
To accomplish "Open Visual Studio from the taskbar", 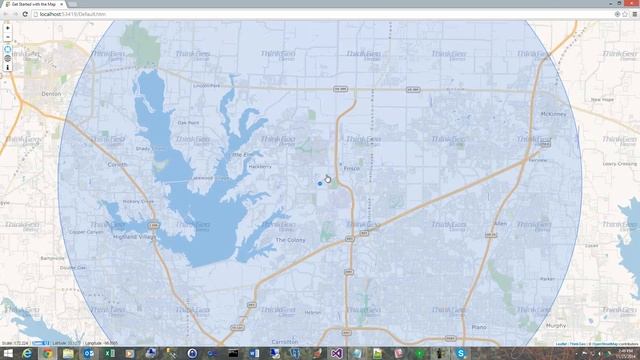I will click(337, 353).
